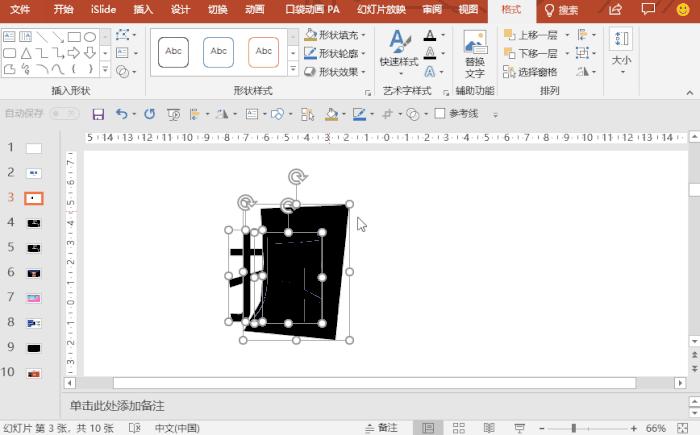Open 形状填充 shape fill menu
The height and width of the screenshot is (435, 700).
pos(335,35)
